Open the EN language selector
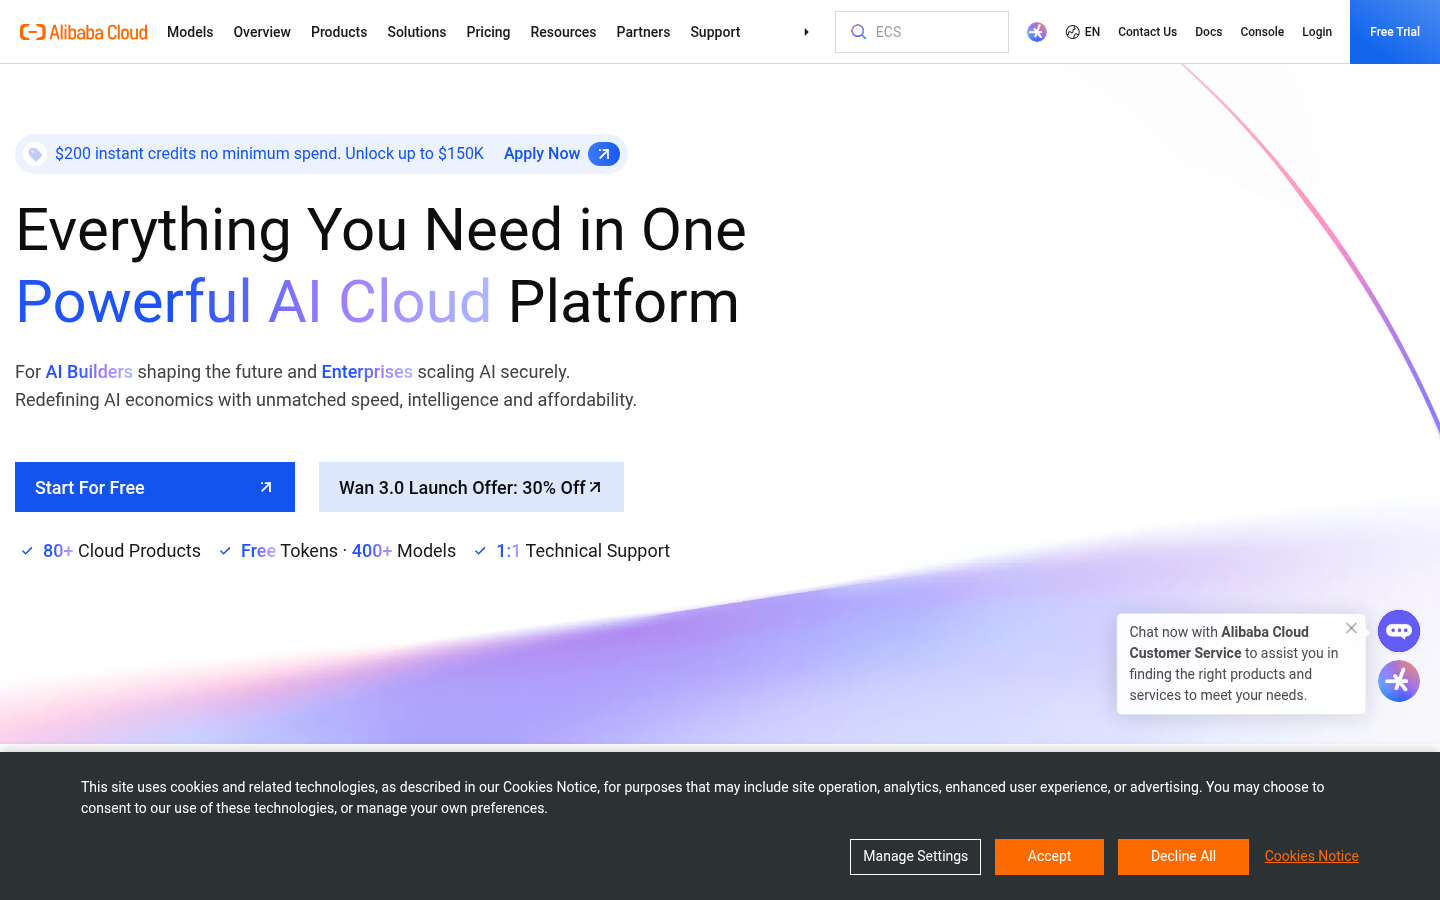 pyautogui.click(x=1083, y=32)
